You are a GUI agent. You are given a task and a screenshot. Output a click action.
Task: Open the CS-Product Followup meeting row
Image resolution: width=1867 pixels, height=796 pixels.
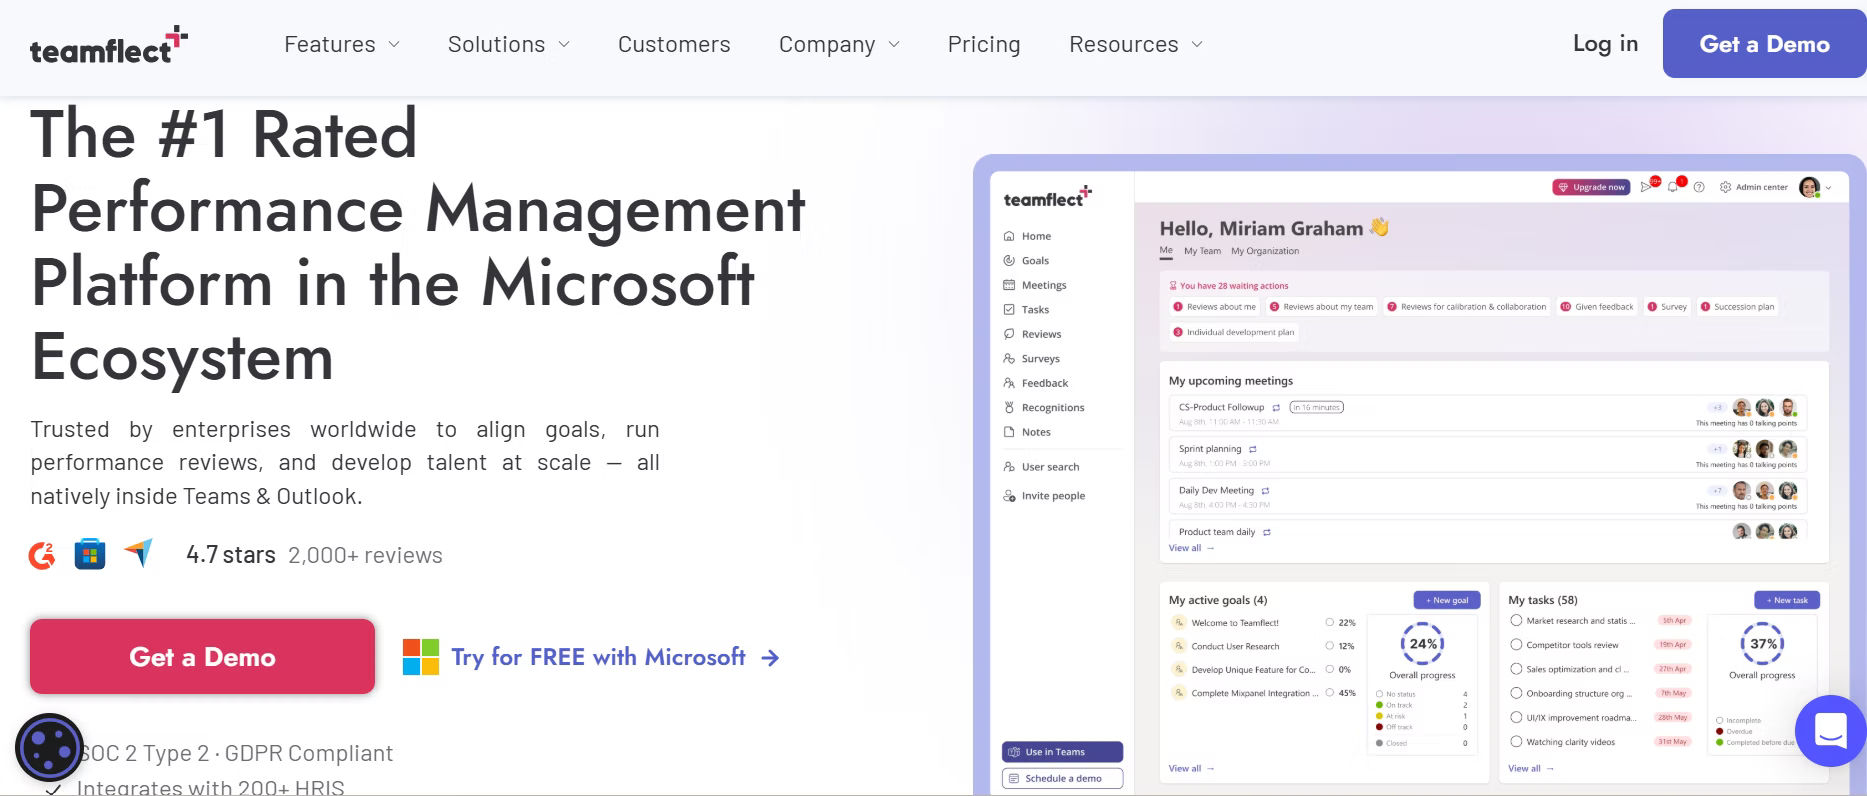[1488, 413]
